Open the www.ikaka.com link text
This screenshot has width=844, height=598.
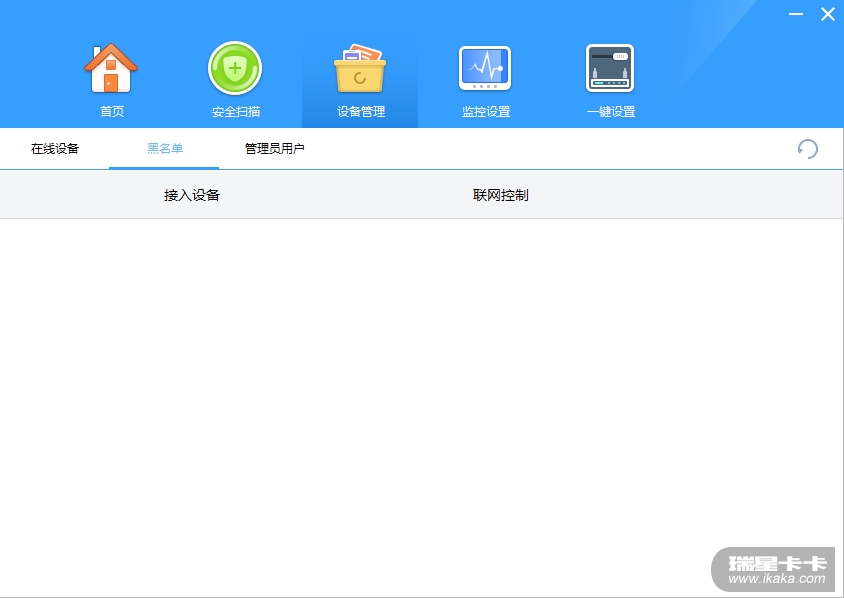[x=777, y=579]
